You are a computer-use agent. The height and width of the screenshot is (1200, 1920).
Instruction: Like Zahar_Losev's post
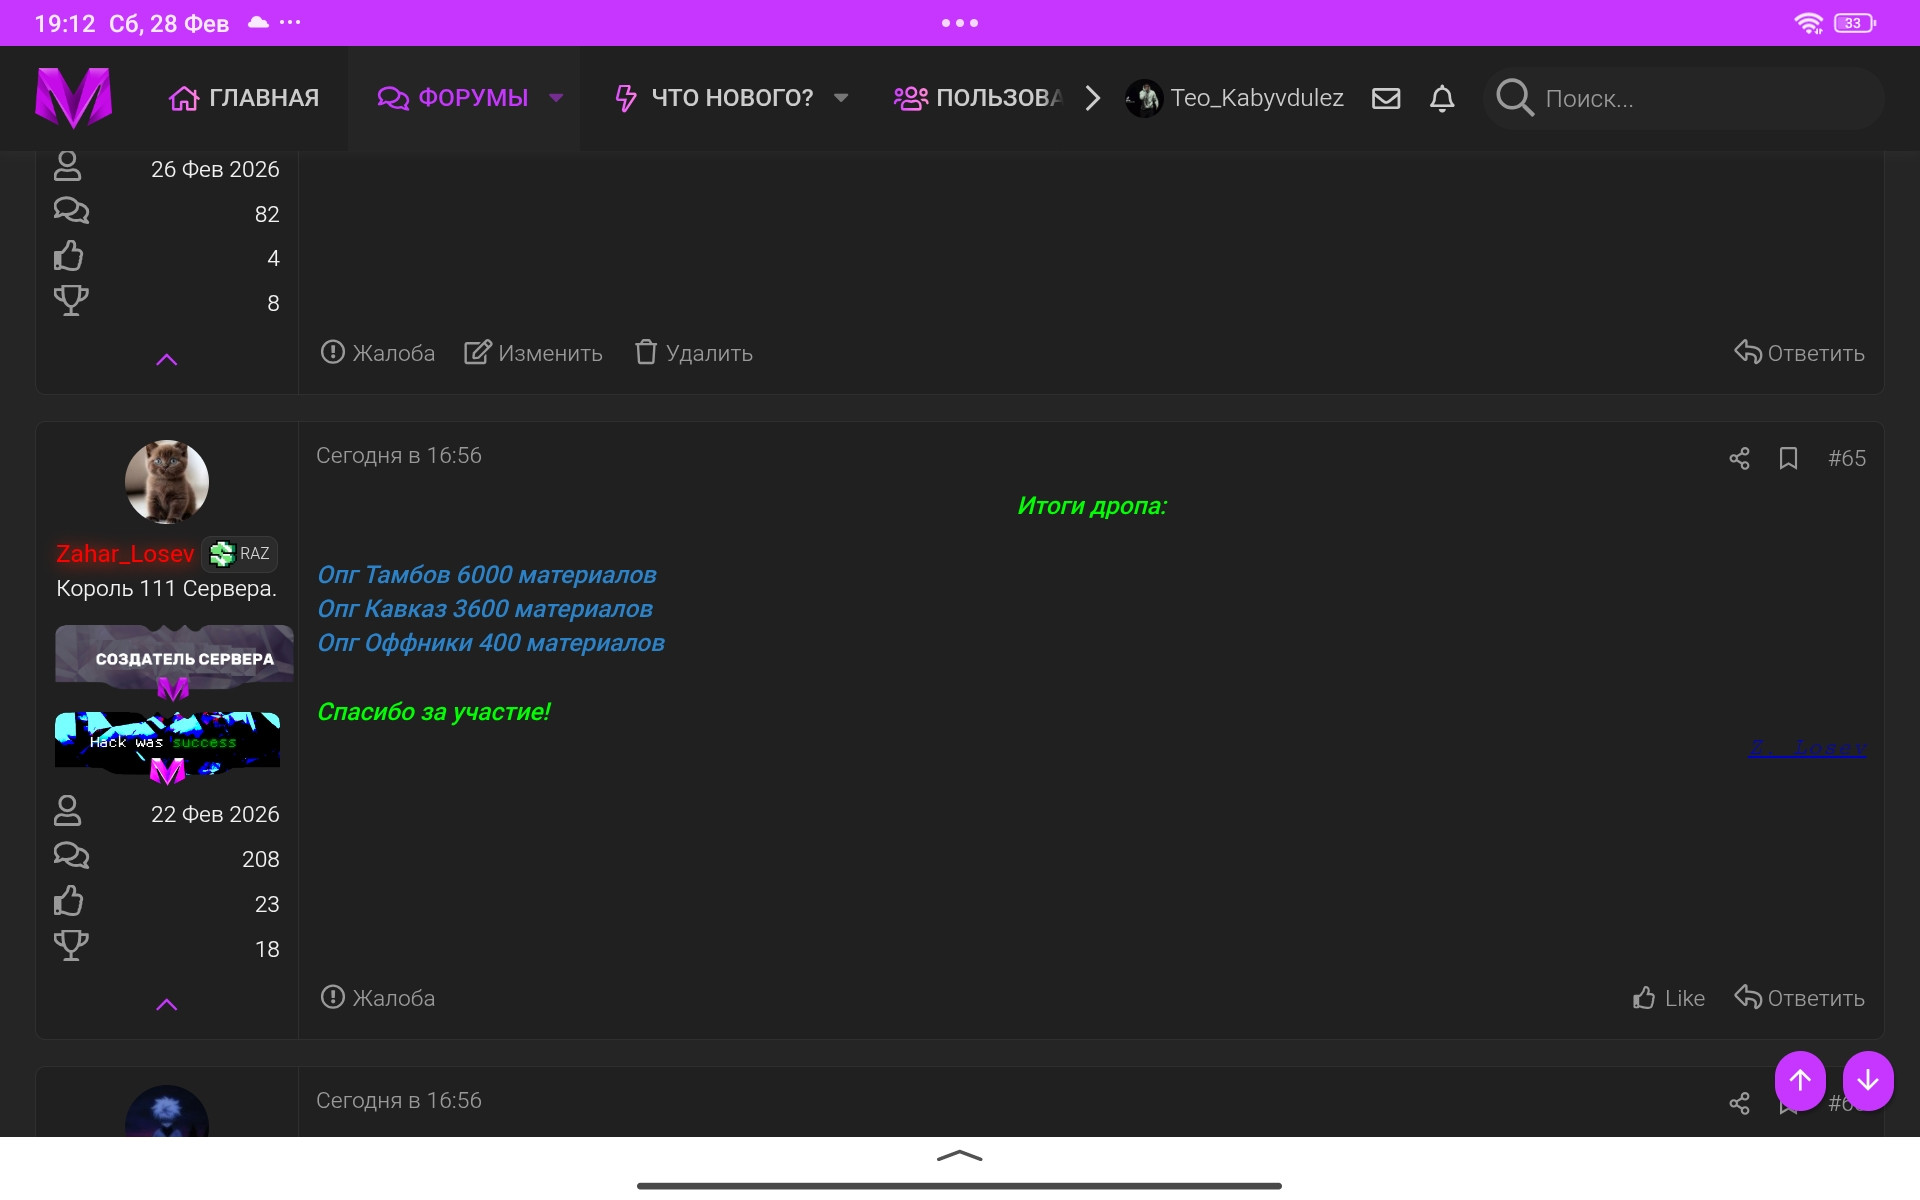coord(1669,998)
